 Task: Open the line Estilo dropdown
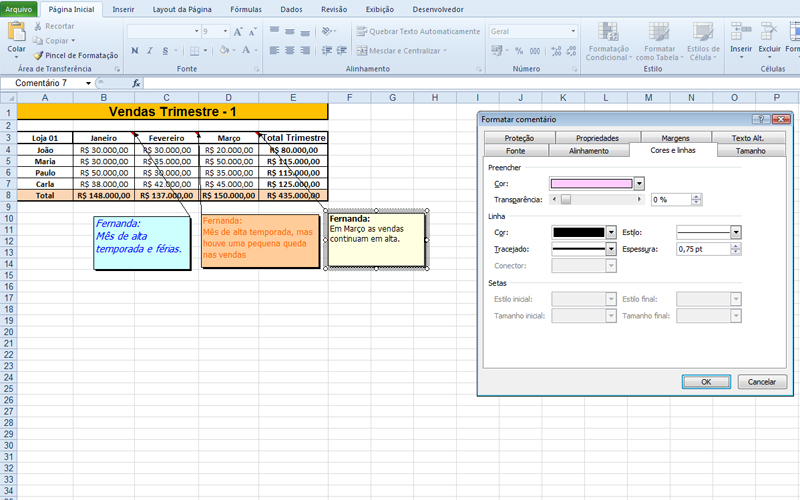tap(735, 233)
